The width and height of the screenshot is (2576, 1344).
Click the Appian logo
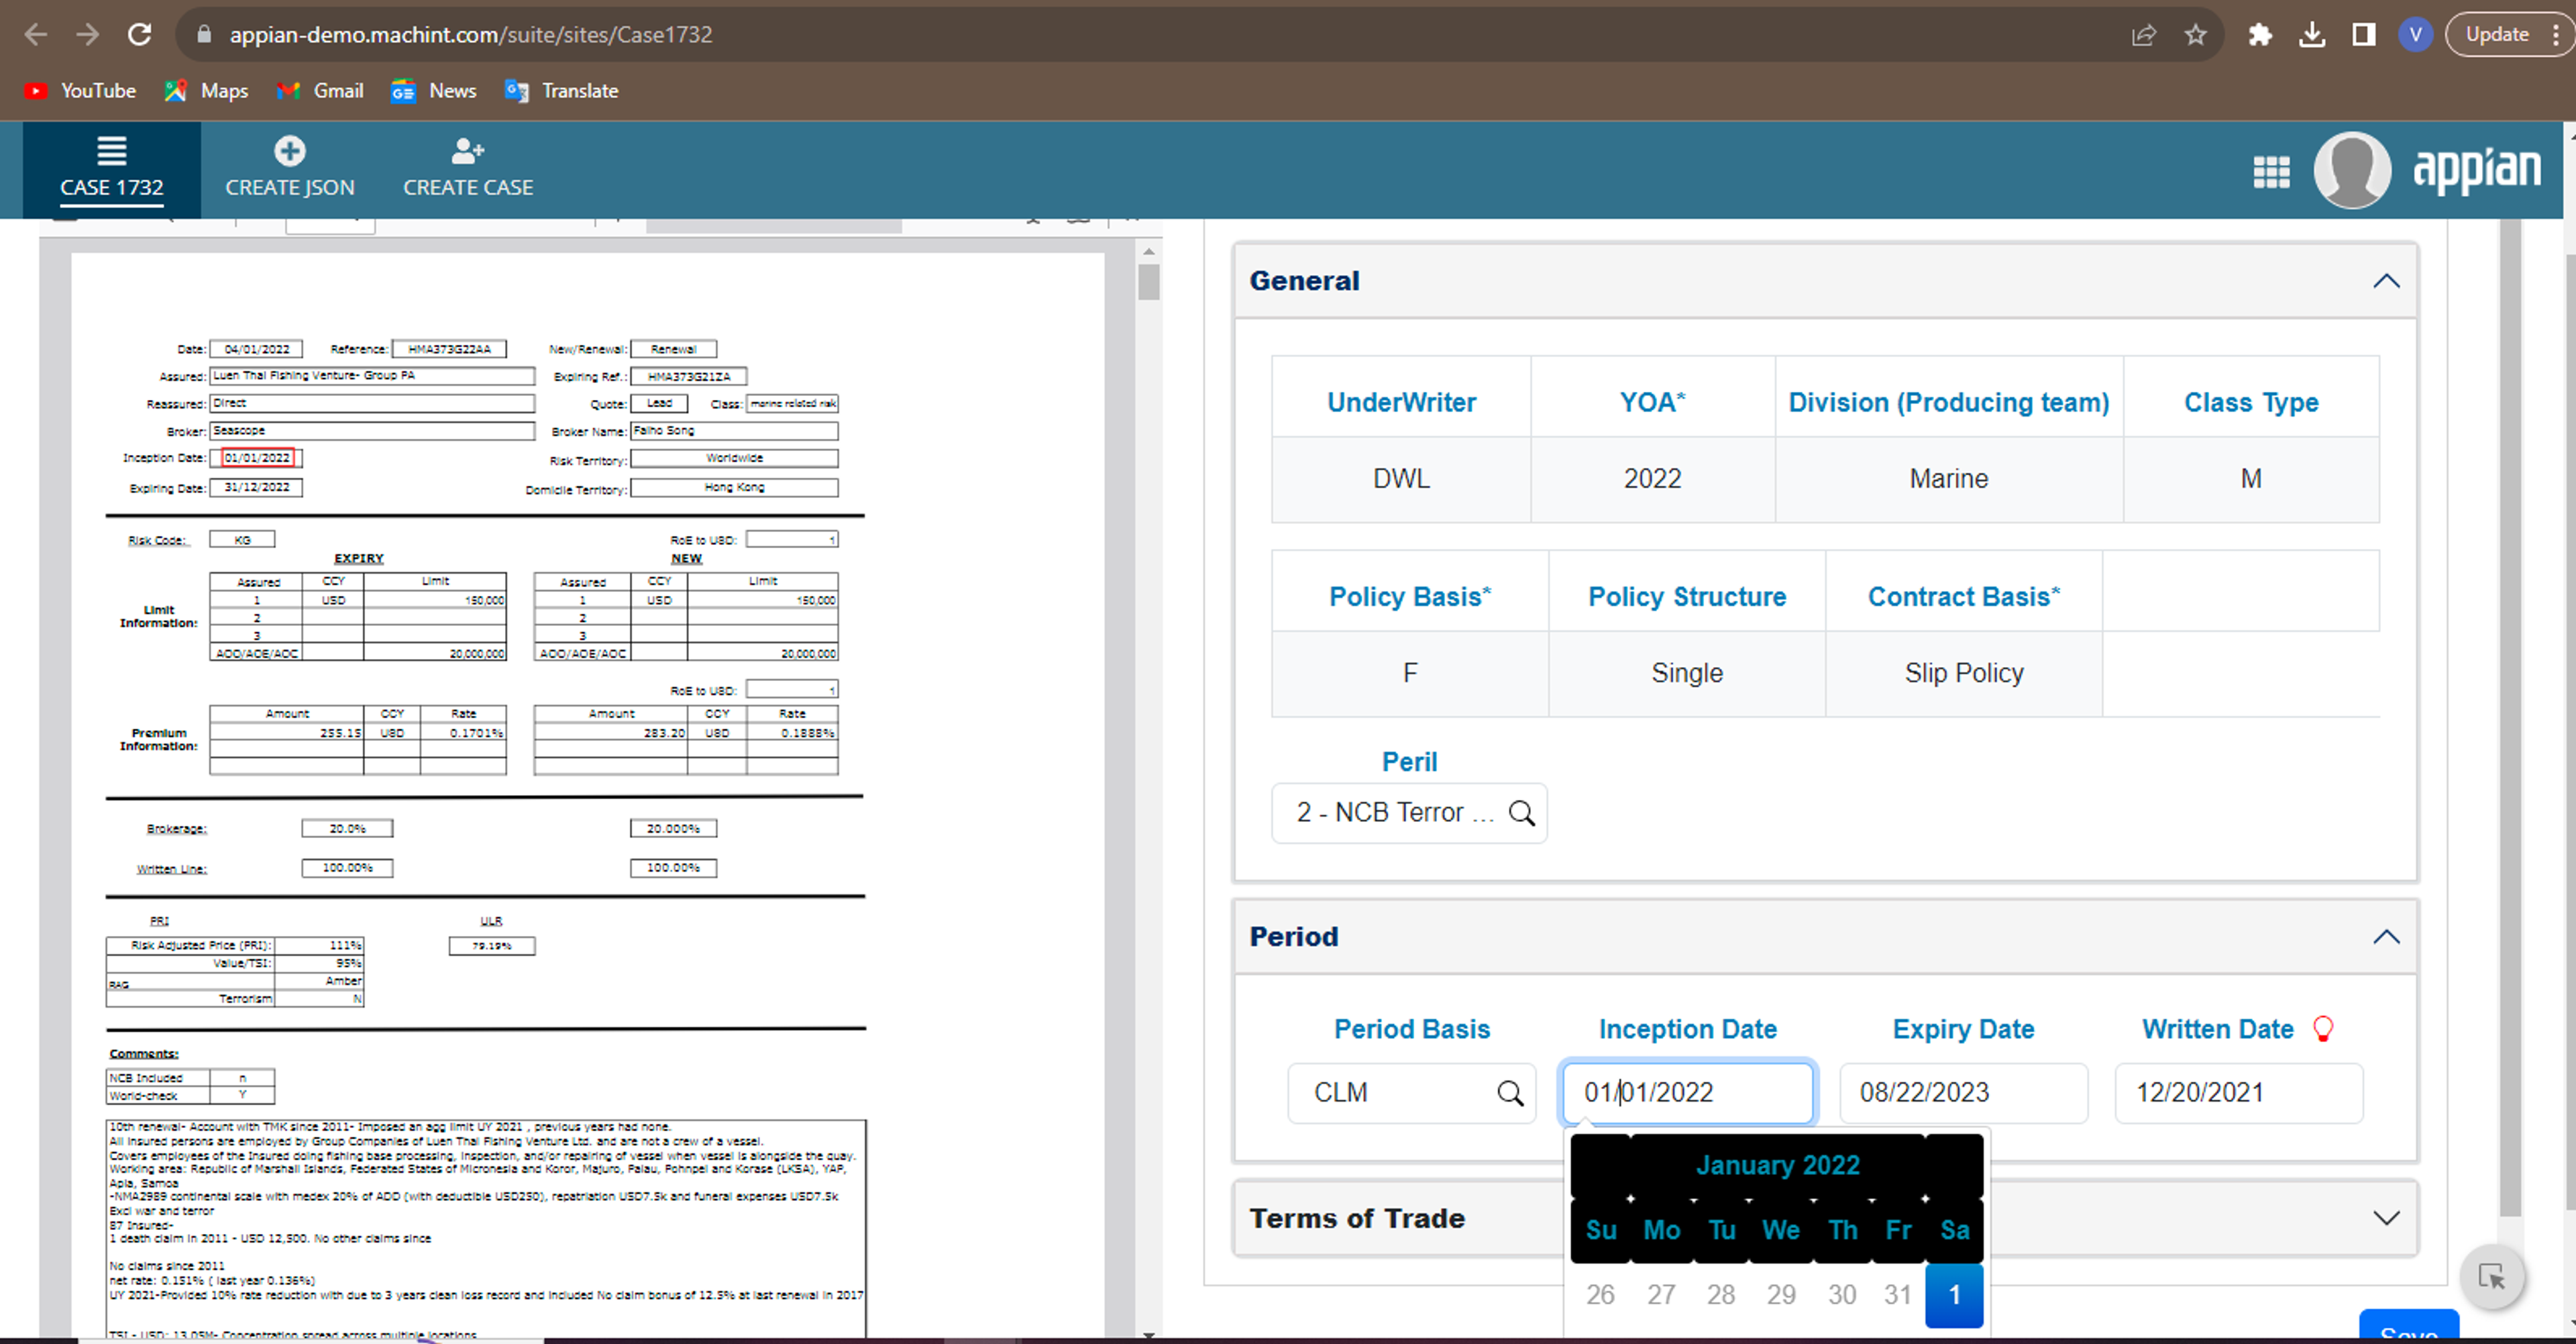point(2476,170)
